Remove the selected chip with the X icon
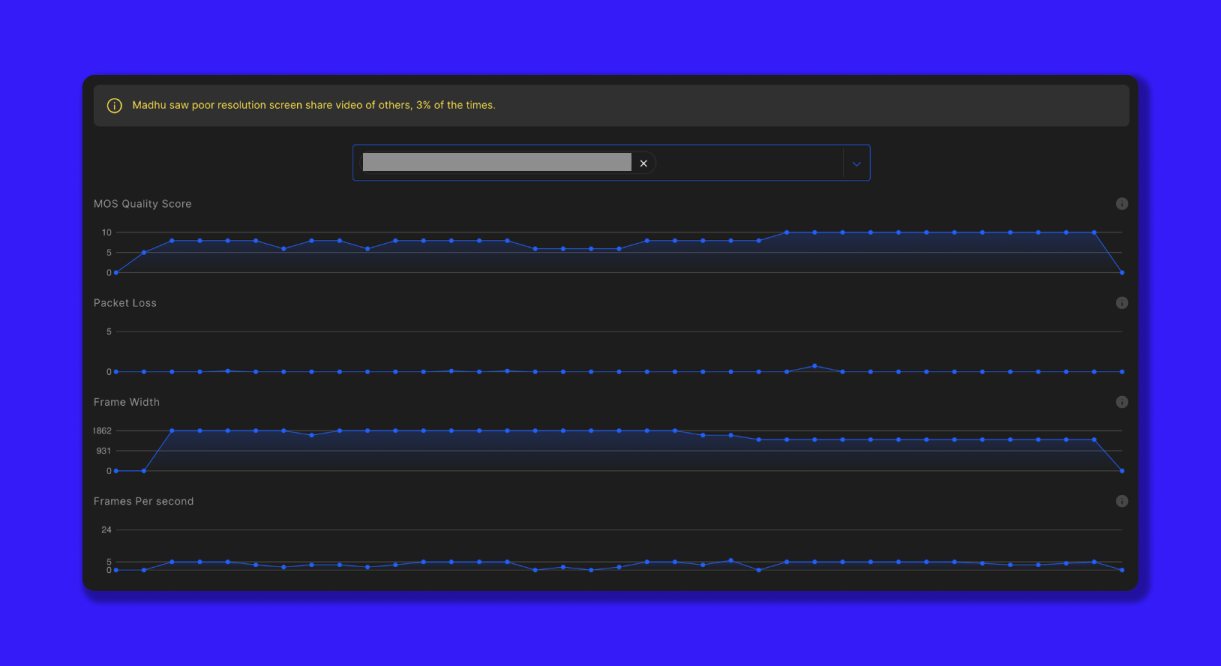This screenshot has height=666, width=1221. (643, 163)
